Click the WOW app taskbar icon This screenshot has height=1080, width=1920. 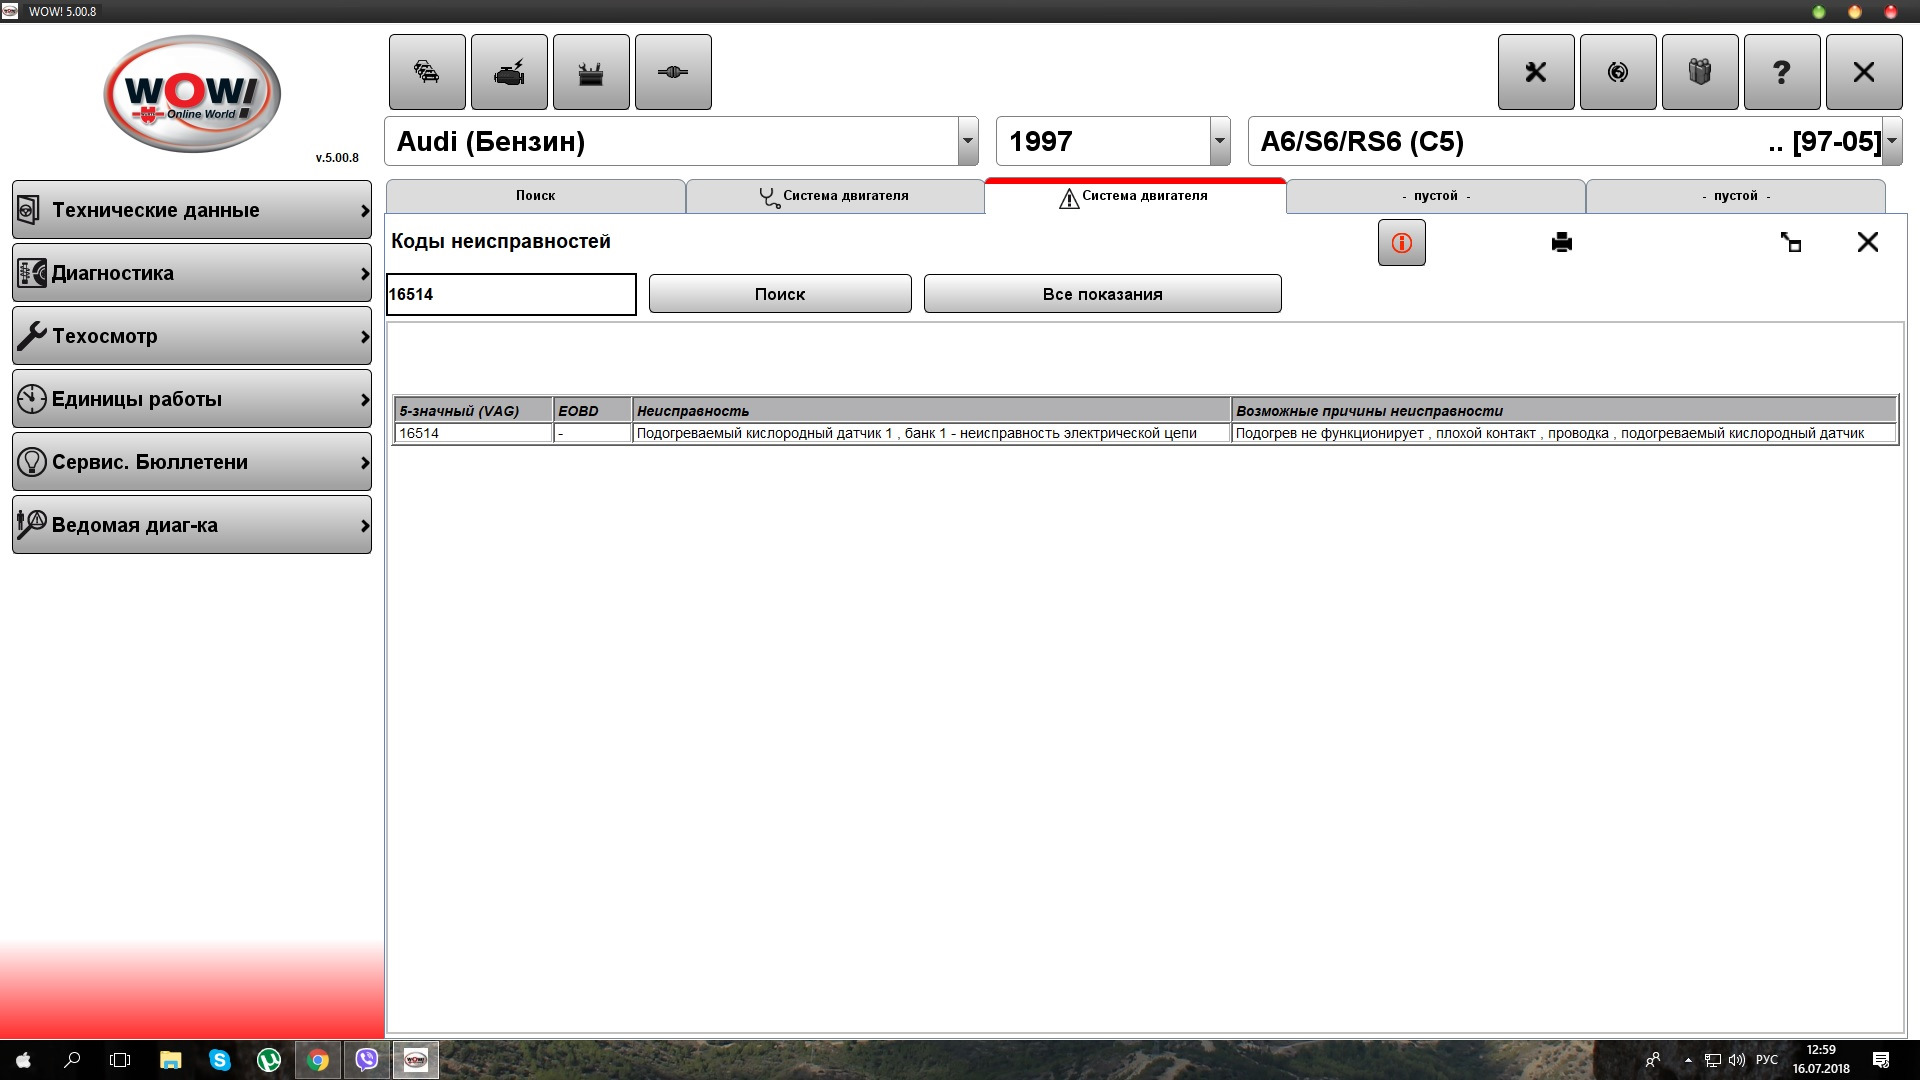pos(416,1060)
